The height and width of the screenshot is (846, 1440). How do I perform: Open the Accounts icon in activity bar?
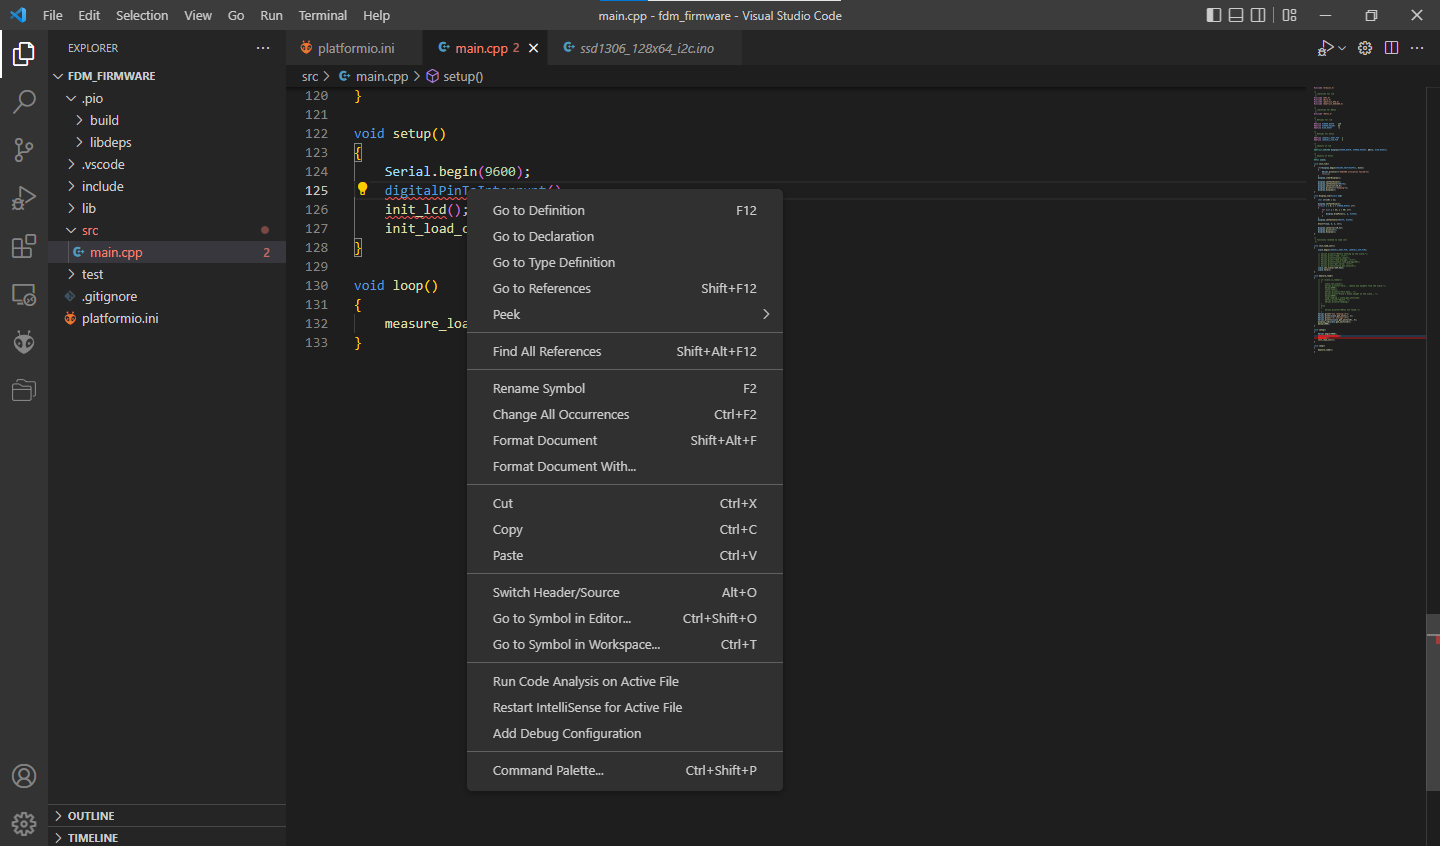click(24, 776)
